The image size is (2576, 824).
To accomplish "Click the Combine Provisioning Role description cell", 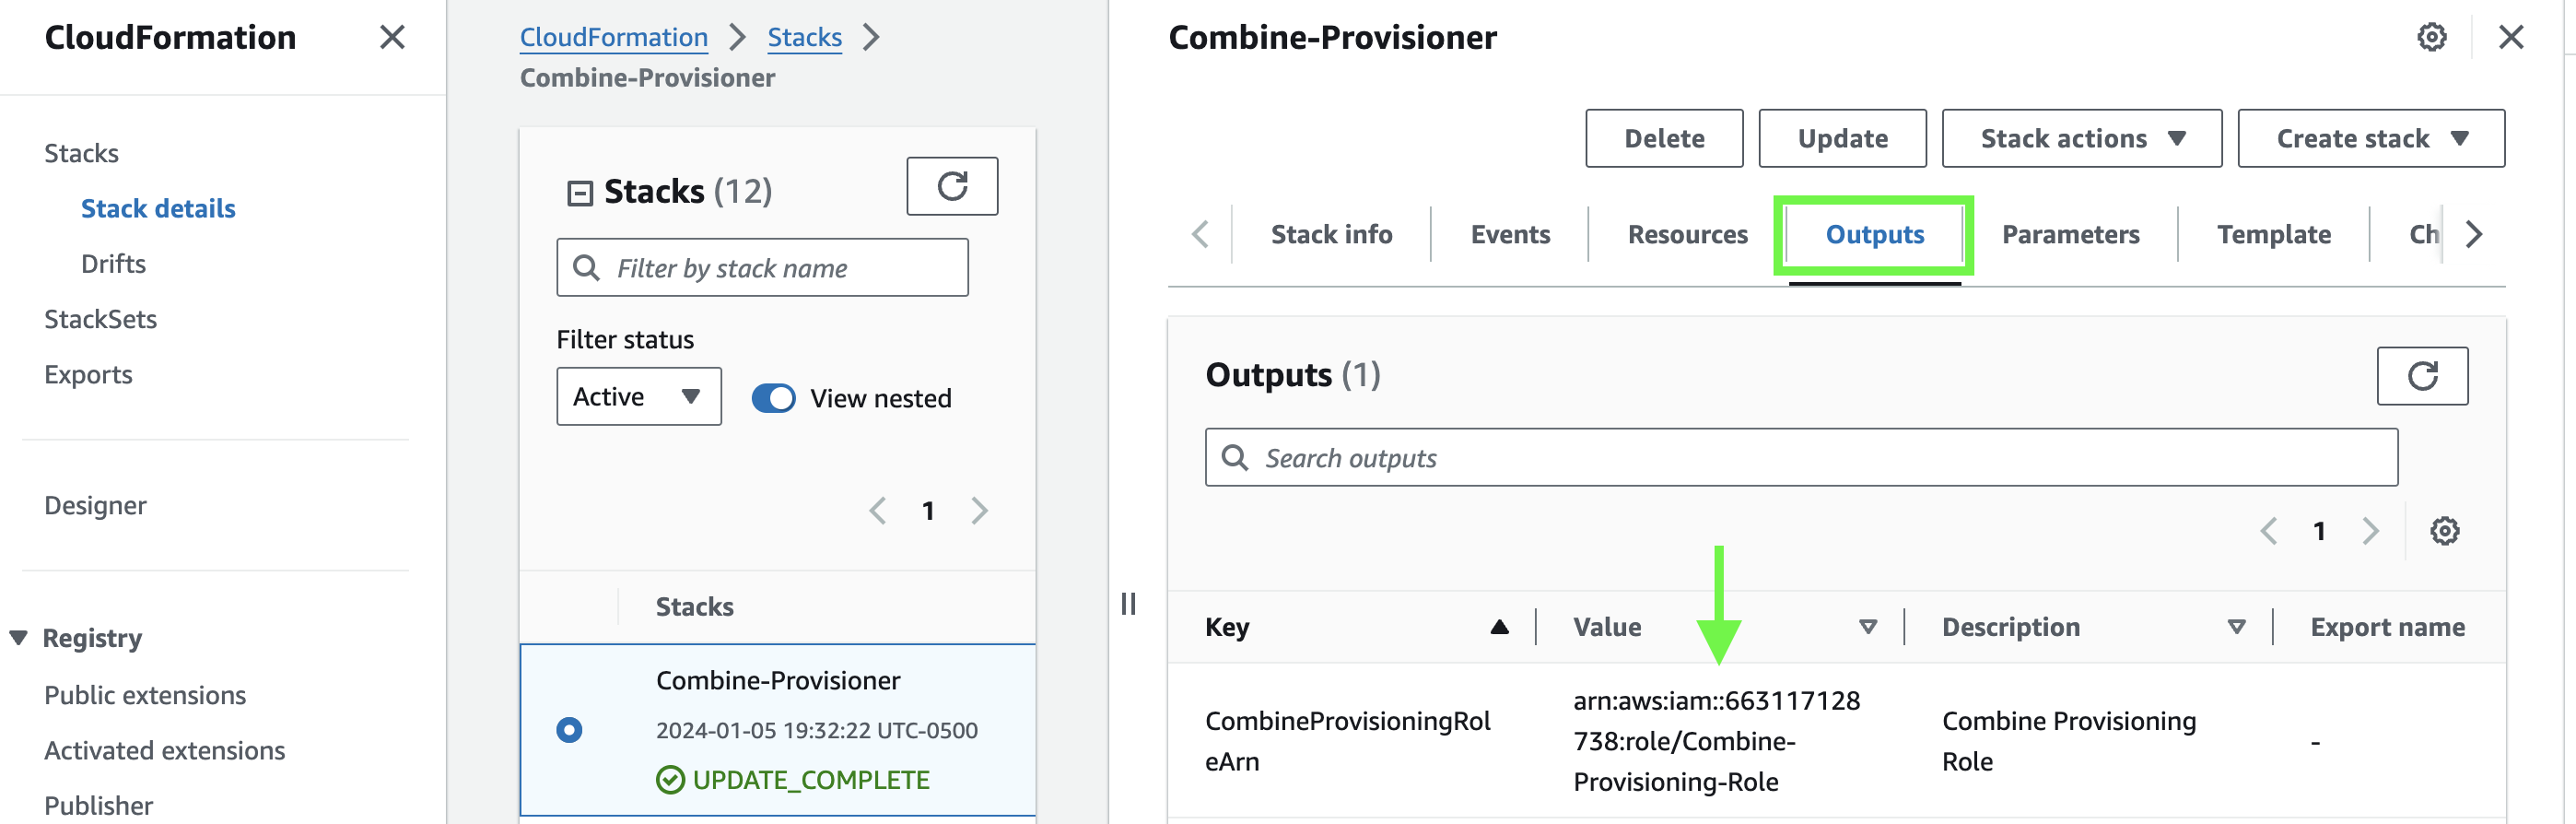I will [x=2069, y=741].
